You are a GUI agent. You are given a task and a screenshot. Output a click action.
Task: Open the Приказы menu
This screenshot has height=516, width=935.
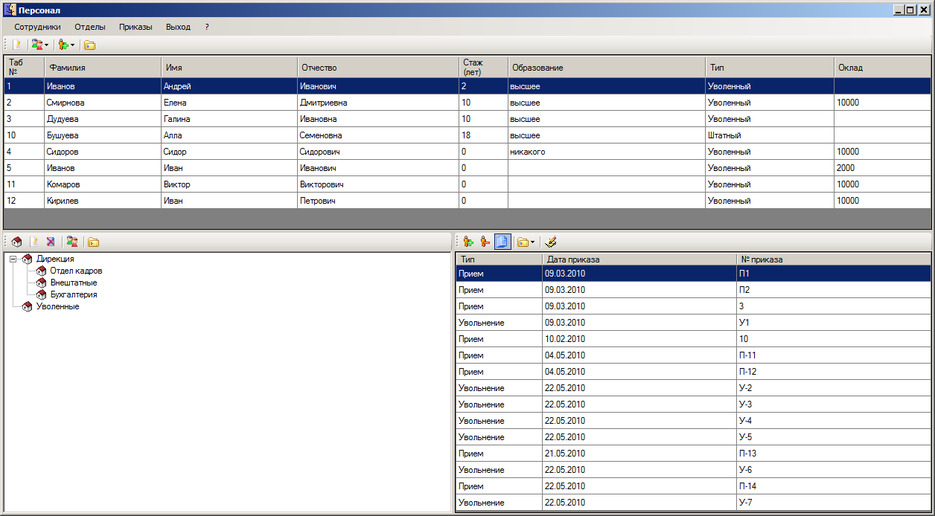point(135,27)
